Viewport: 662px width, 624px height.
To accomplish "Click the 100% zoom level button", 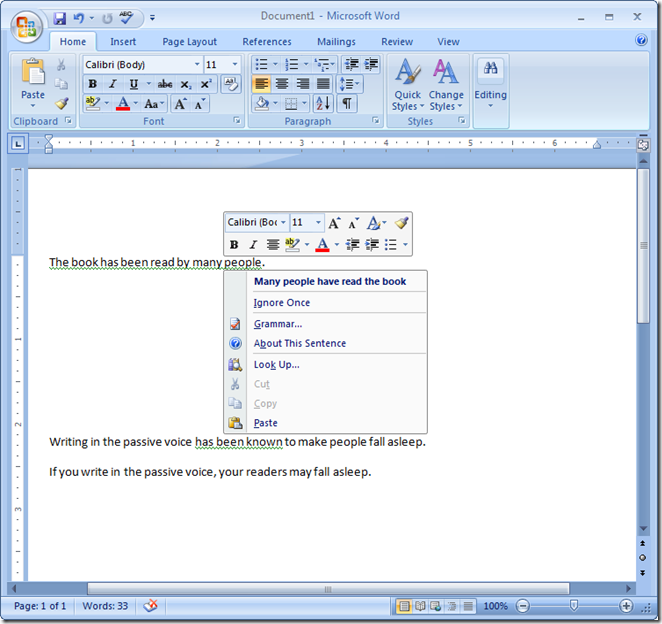I will [495, 606].
